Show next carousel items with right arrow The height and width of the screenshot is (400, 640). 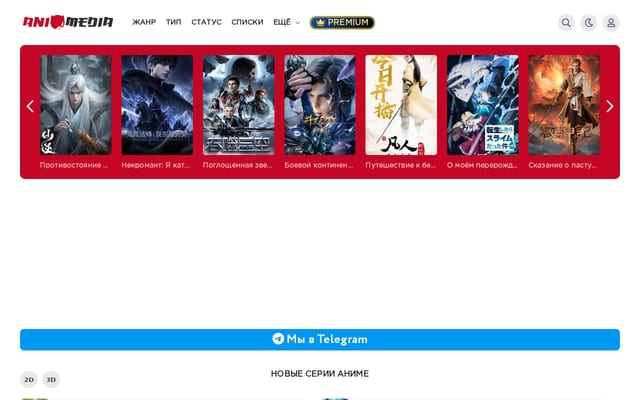[x=610, y=107]
